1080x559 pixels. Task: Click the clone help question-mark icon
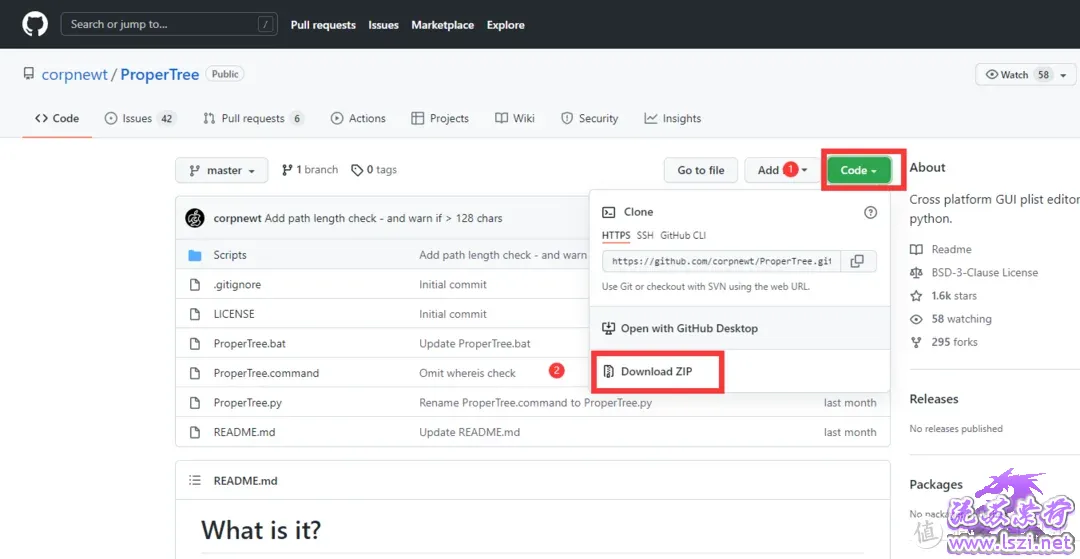pos(871,212)
